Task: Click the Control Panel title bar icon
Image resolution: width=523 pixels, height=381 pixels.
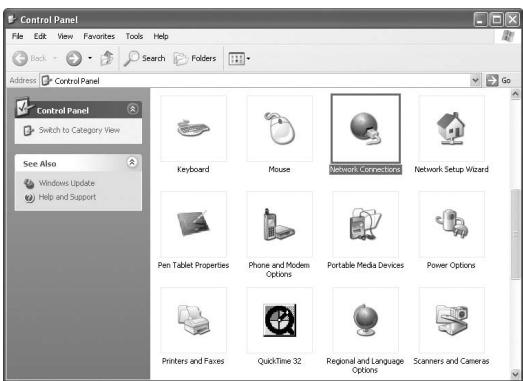Action: [x=12, y=19]
